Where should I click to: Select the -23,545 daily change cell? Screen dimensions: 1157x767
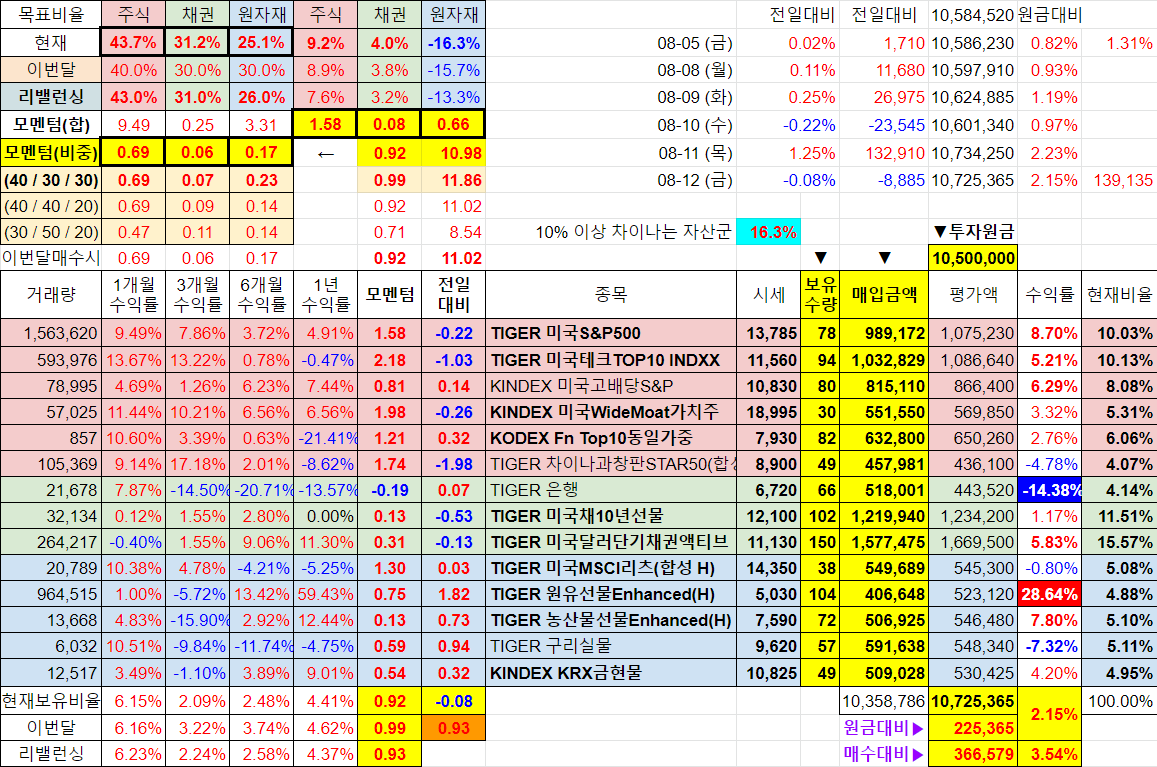tap(884, 125)
